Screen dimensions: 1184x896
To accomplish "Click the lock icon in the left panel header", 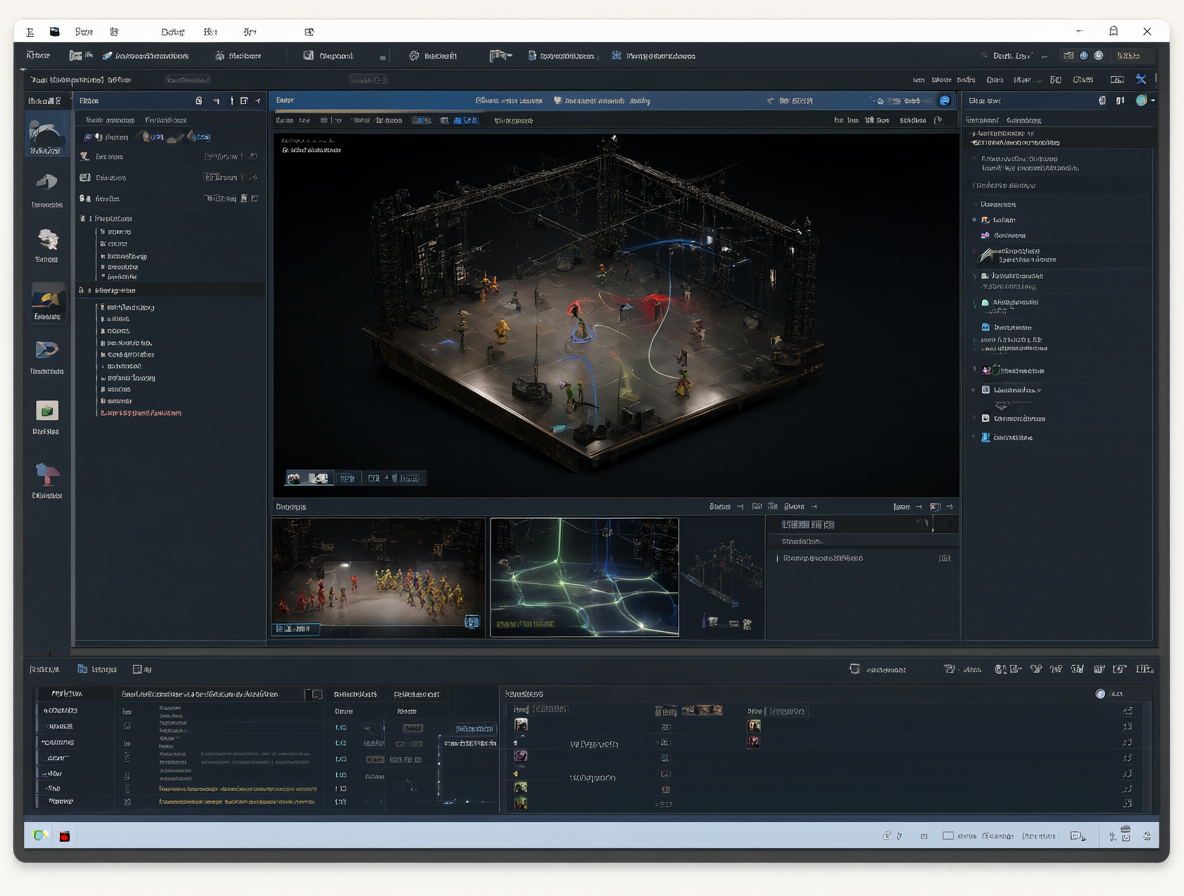I will [199, 100].
